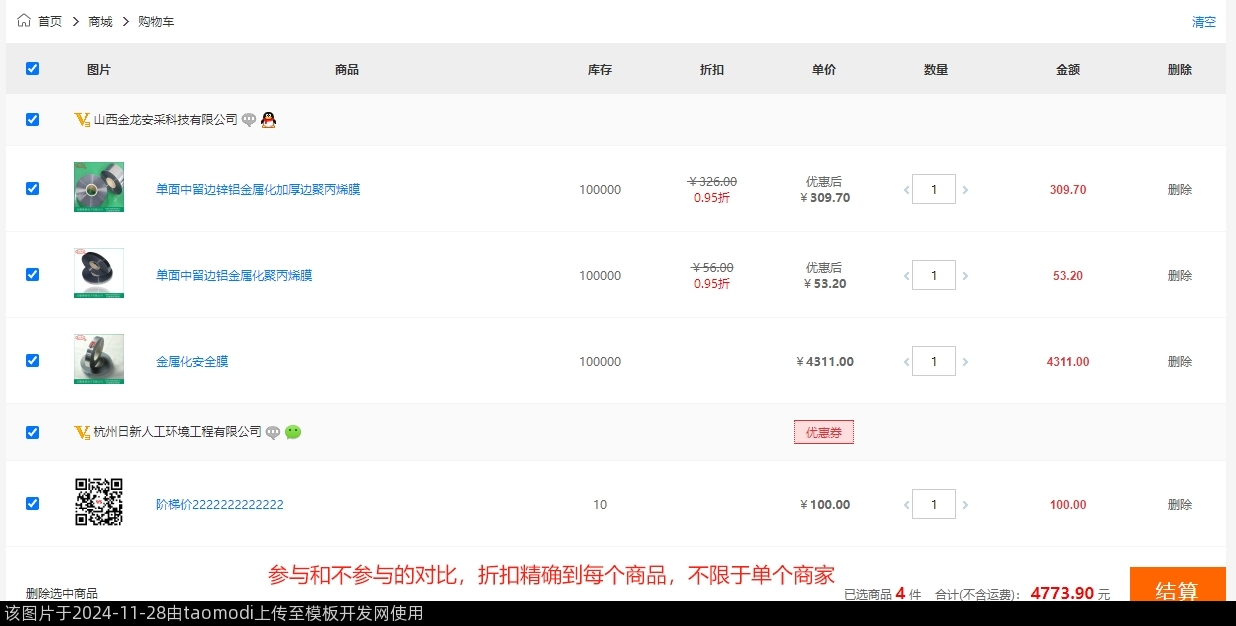1236x626 pixels.
Task: Increase quantity of 单面中留边锌铝金属化加厚边聚丙烯膜
Action: click(x=965, y=190)
